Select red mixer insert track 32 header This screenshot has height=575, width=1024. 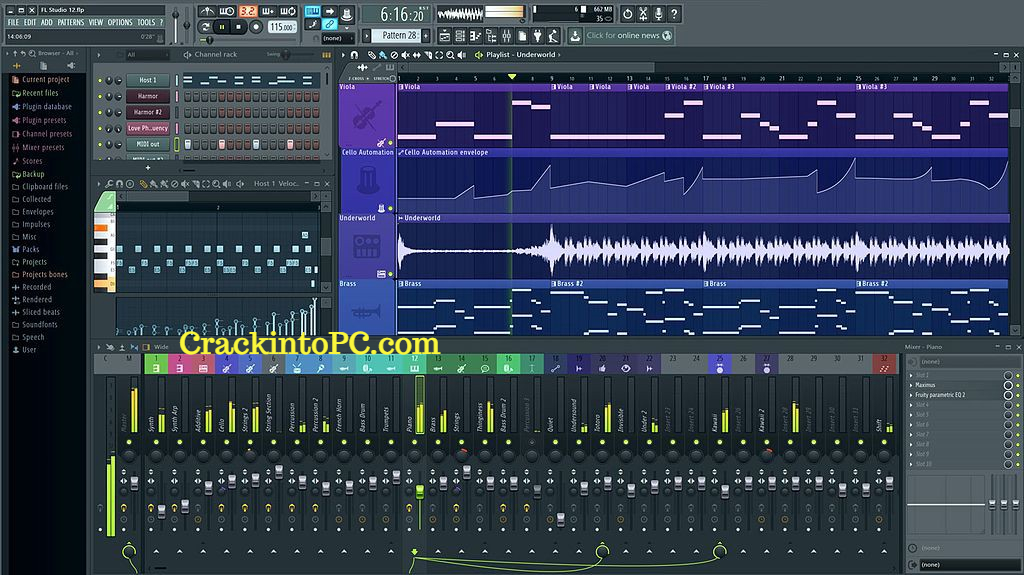884,364
